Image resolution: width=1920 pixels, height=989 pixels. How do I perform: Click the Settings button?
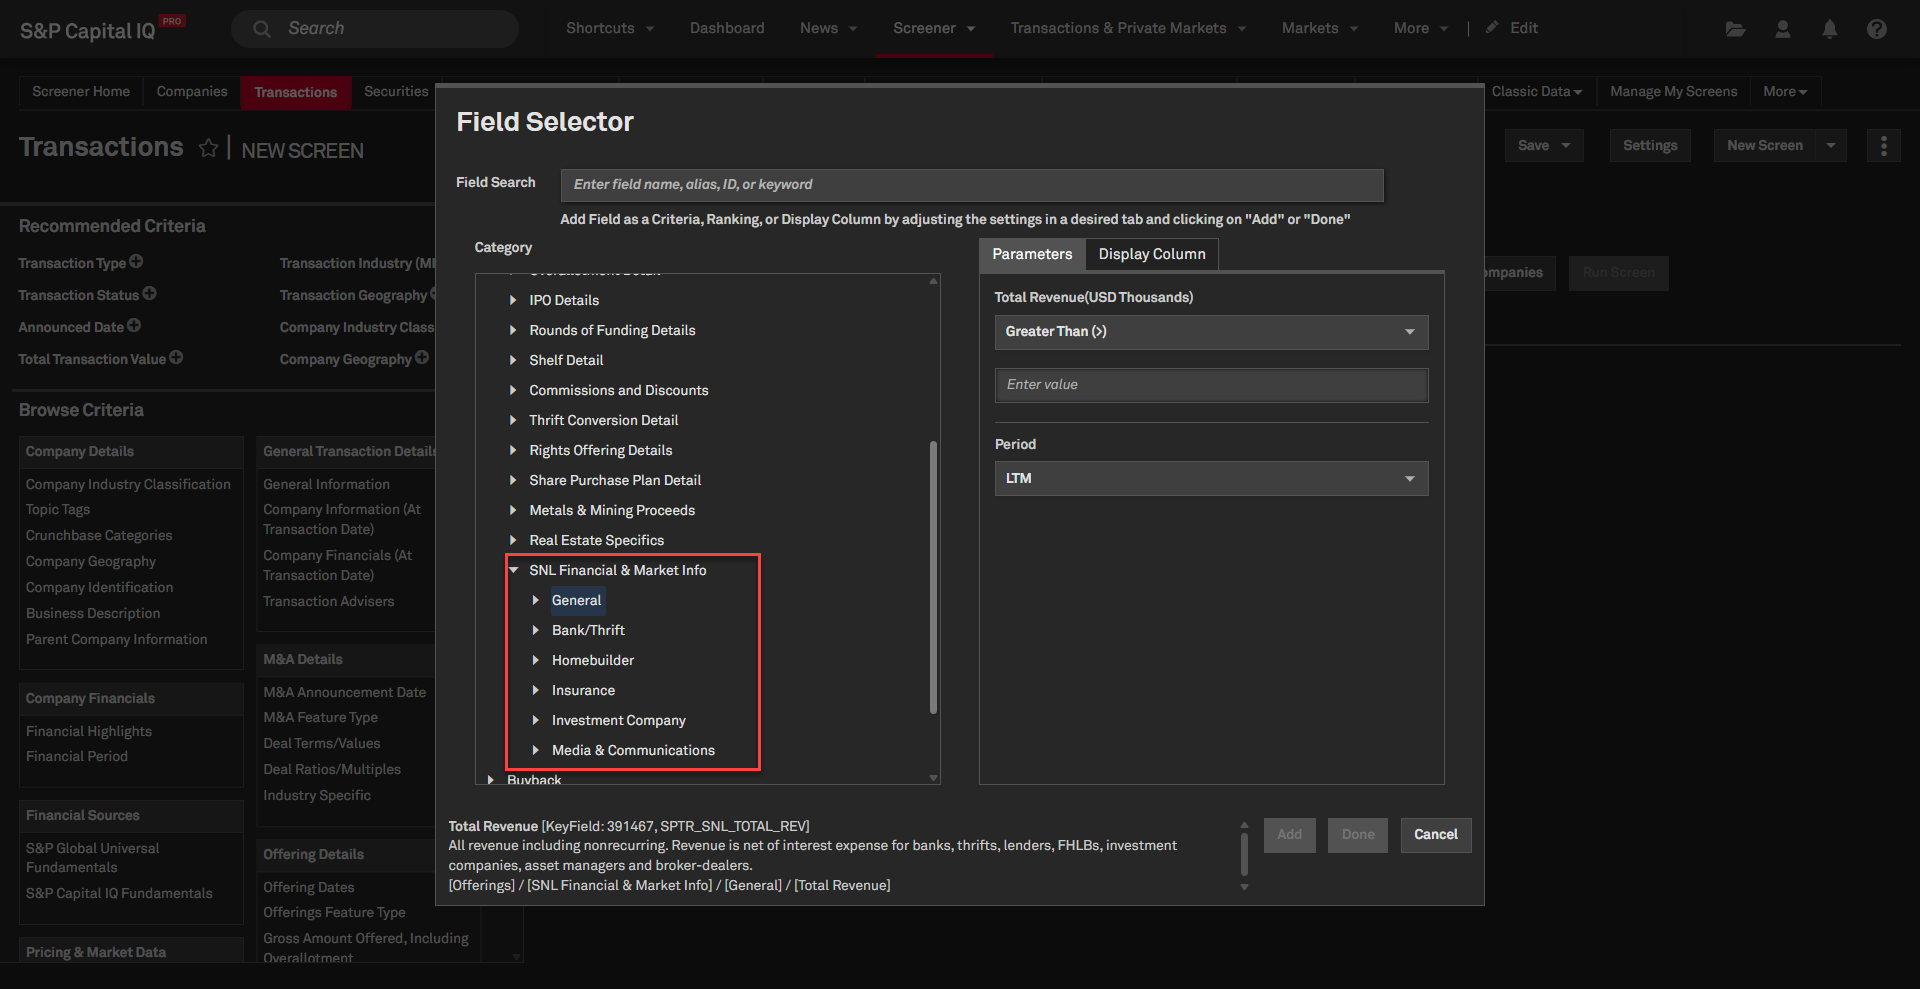1650,146
